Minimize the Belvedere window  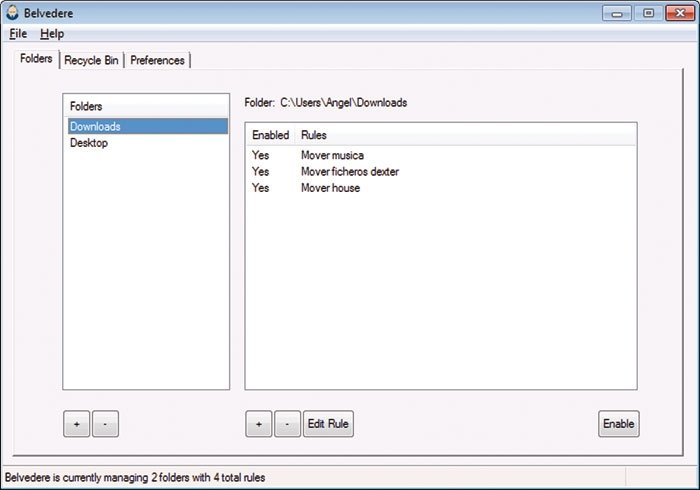pyautogui.click(x=617, y=13)
